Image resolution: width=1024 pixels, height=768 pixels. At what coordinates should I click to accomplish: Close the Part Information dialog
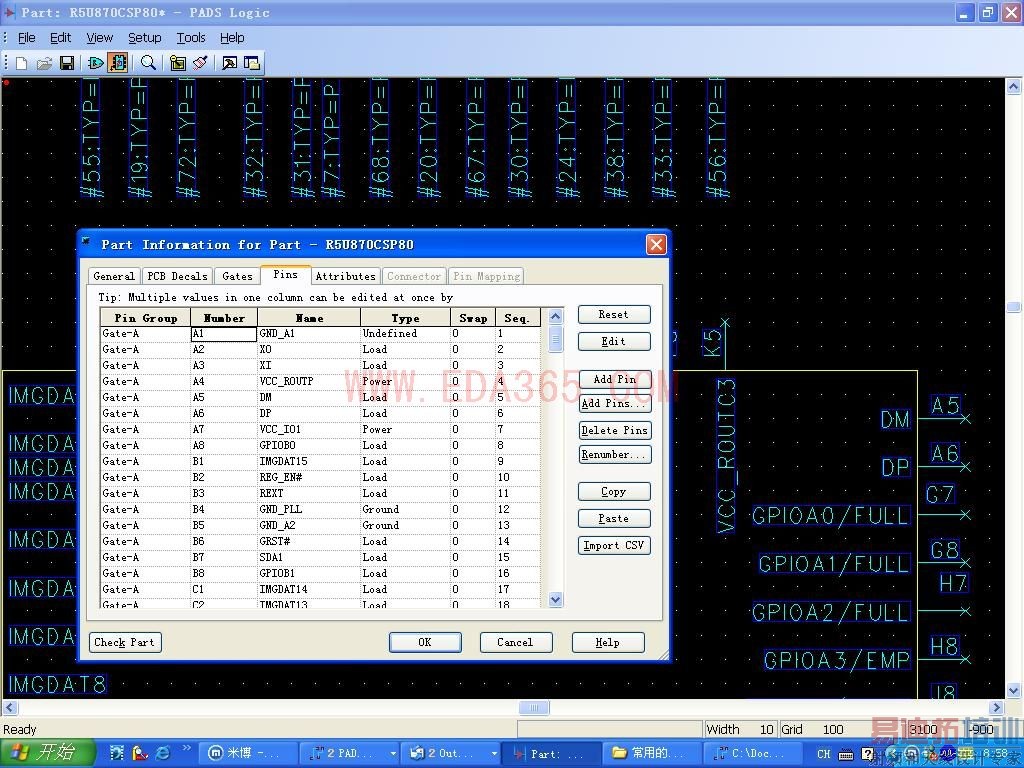656,245
